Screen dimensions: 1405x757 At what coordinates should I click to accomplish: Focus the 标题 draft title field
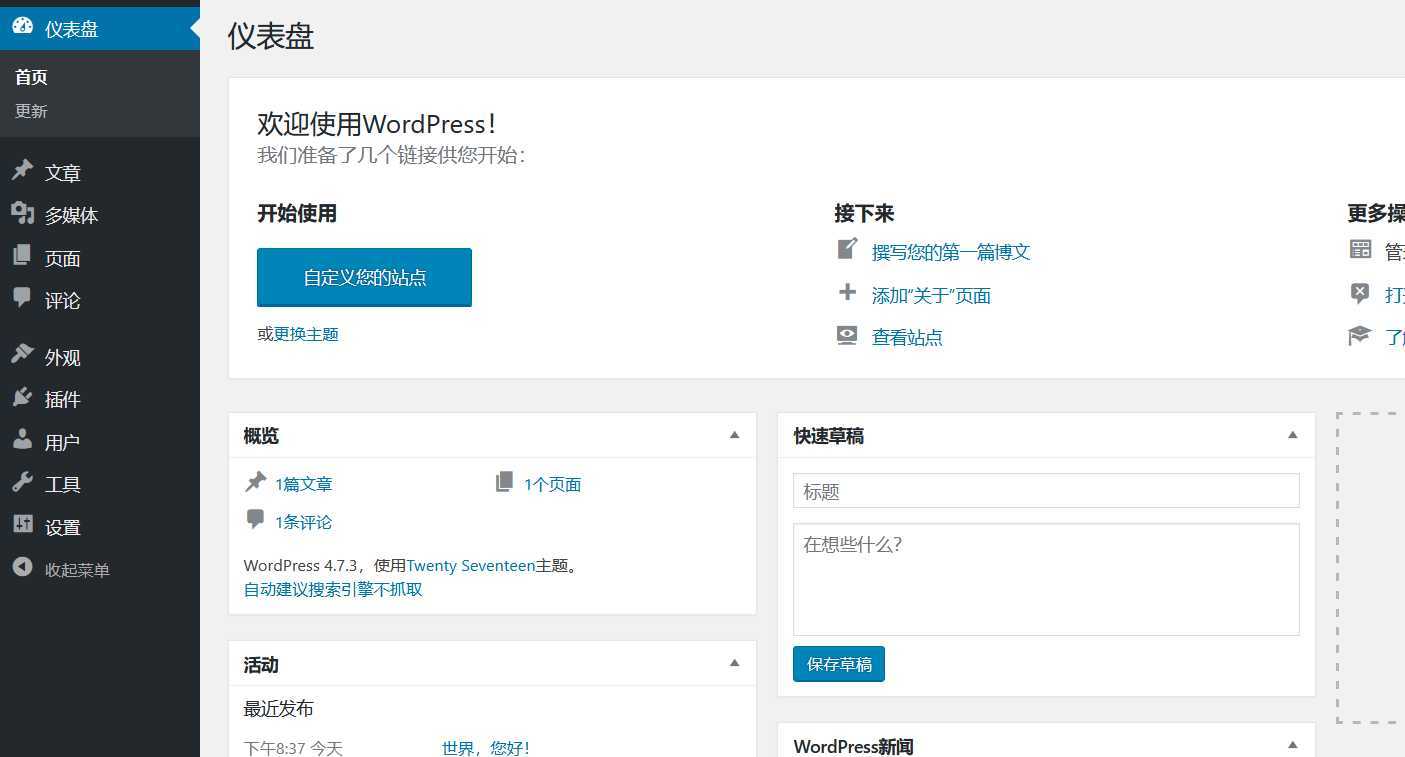[1046, 491]
